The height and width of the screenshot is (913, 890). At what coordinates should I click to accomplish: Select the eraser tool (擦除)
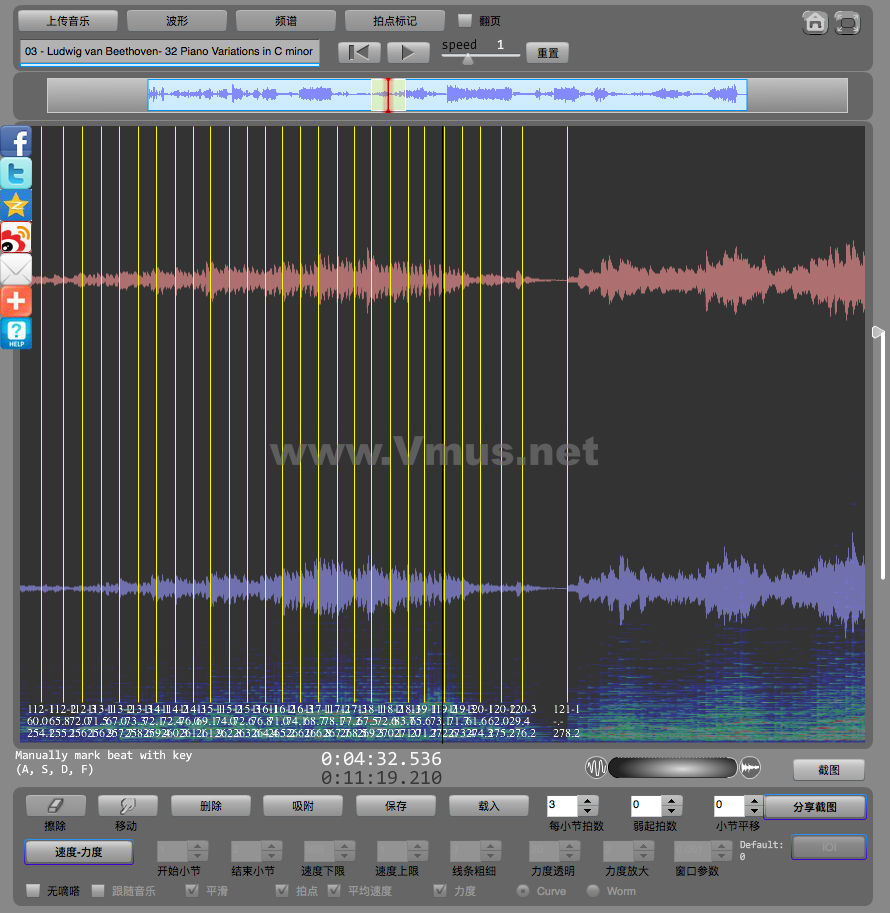click(55, 806)
